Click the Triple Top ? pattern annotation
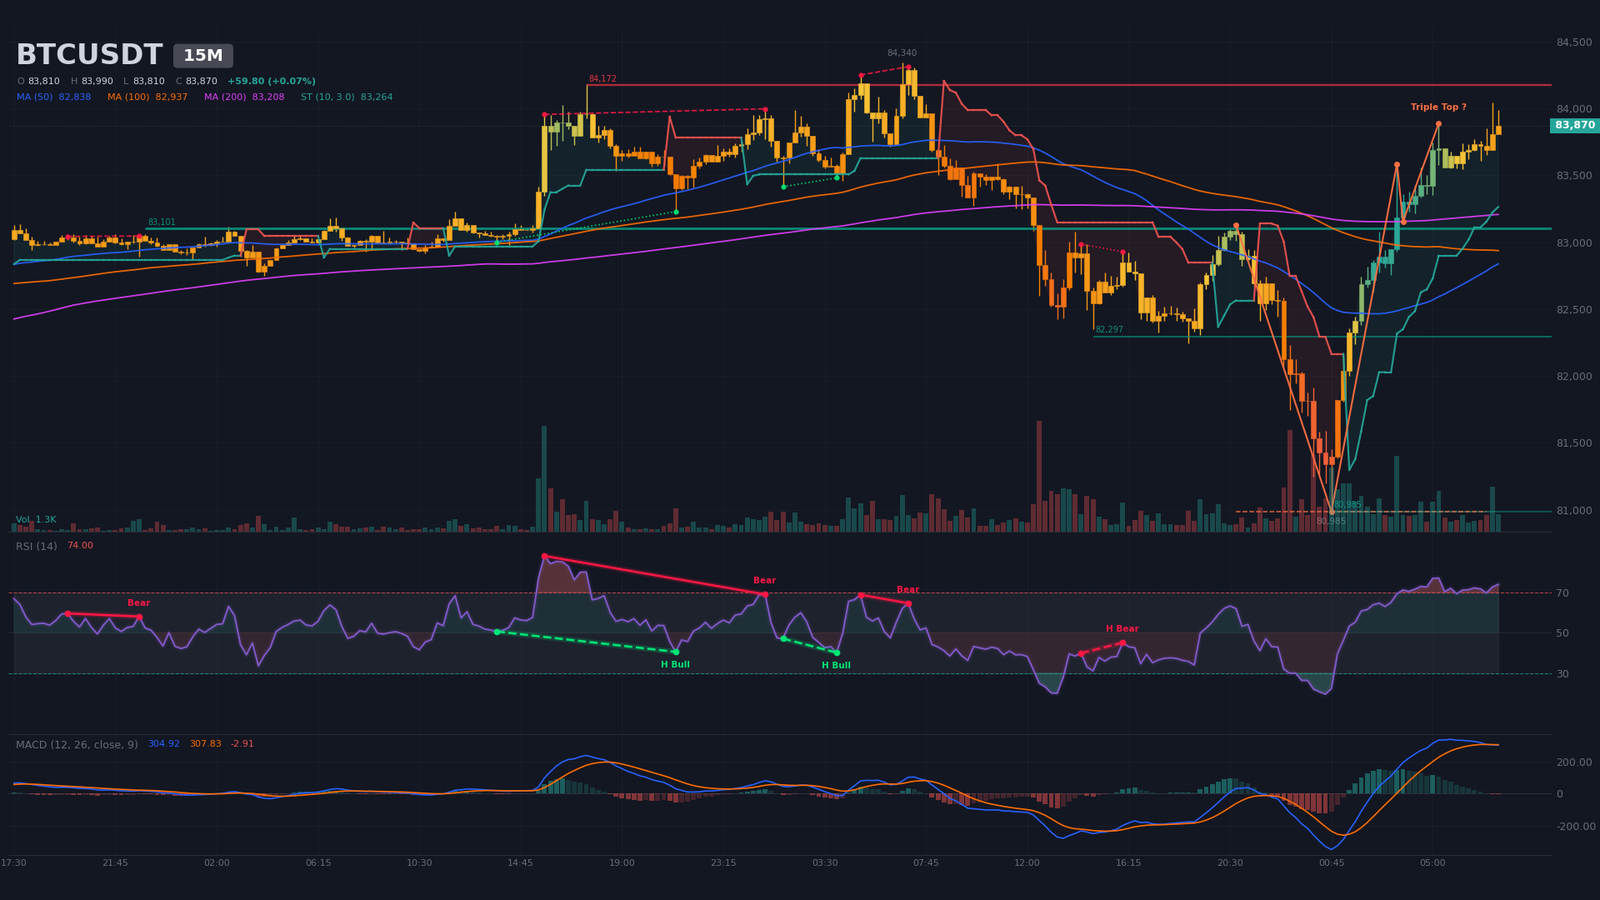The height and width of the screenshot is (900, 1600). (1439, 107)
